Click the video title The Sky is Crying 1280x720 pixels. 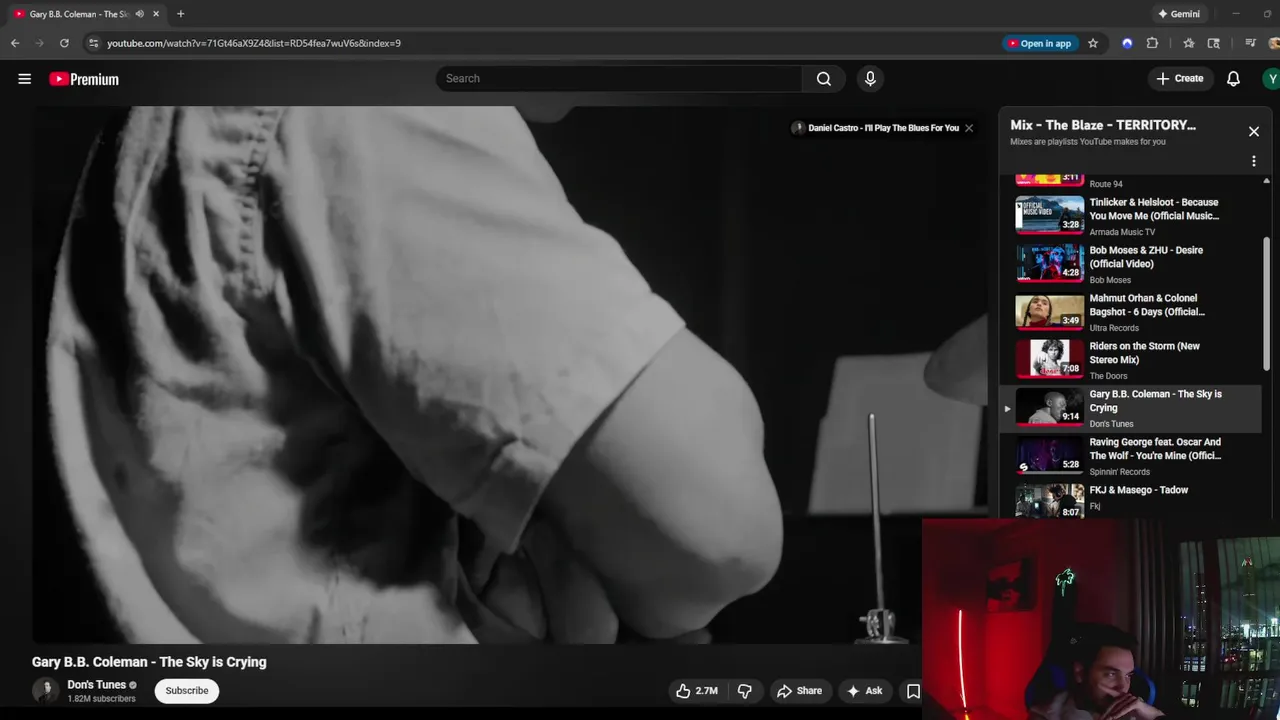(x=149, y=662)
